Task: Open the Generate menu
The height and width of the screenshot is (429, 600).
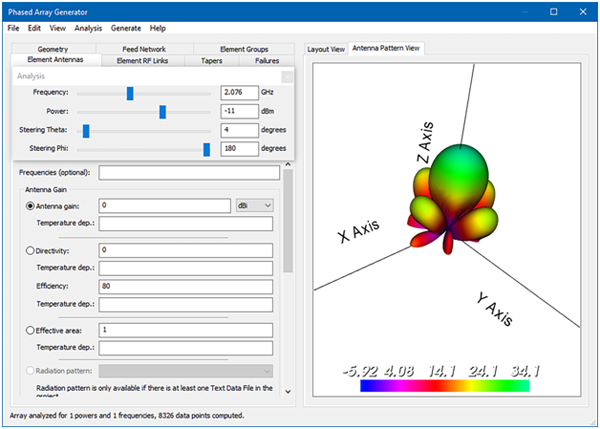Action: (126, 28)
